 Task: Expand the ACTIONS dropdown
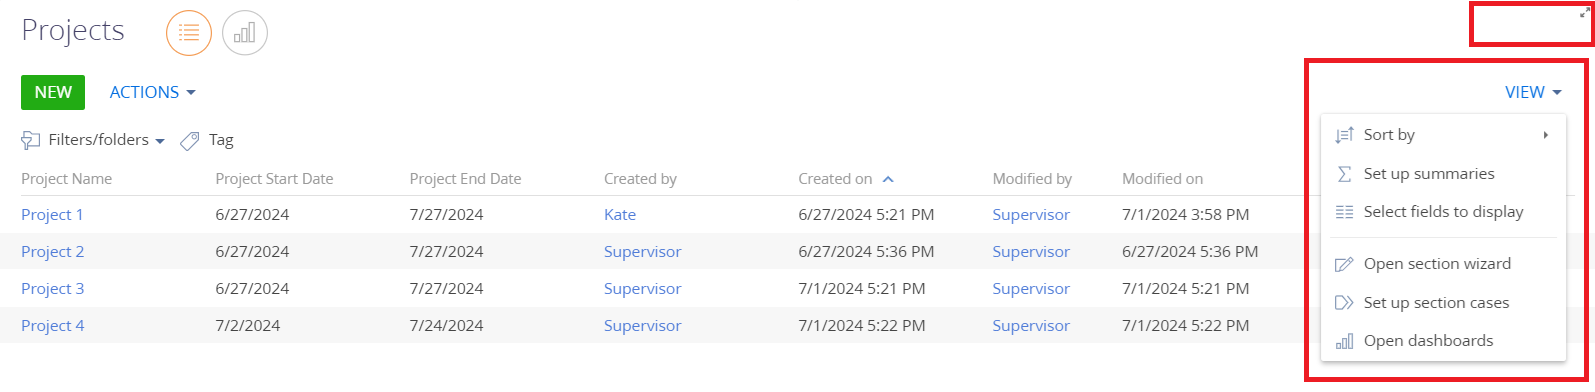[152, 92]
